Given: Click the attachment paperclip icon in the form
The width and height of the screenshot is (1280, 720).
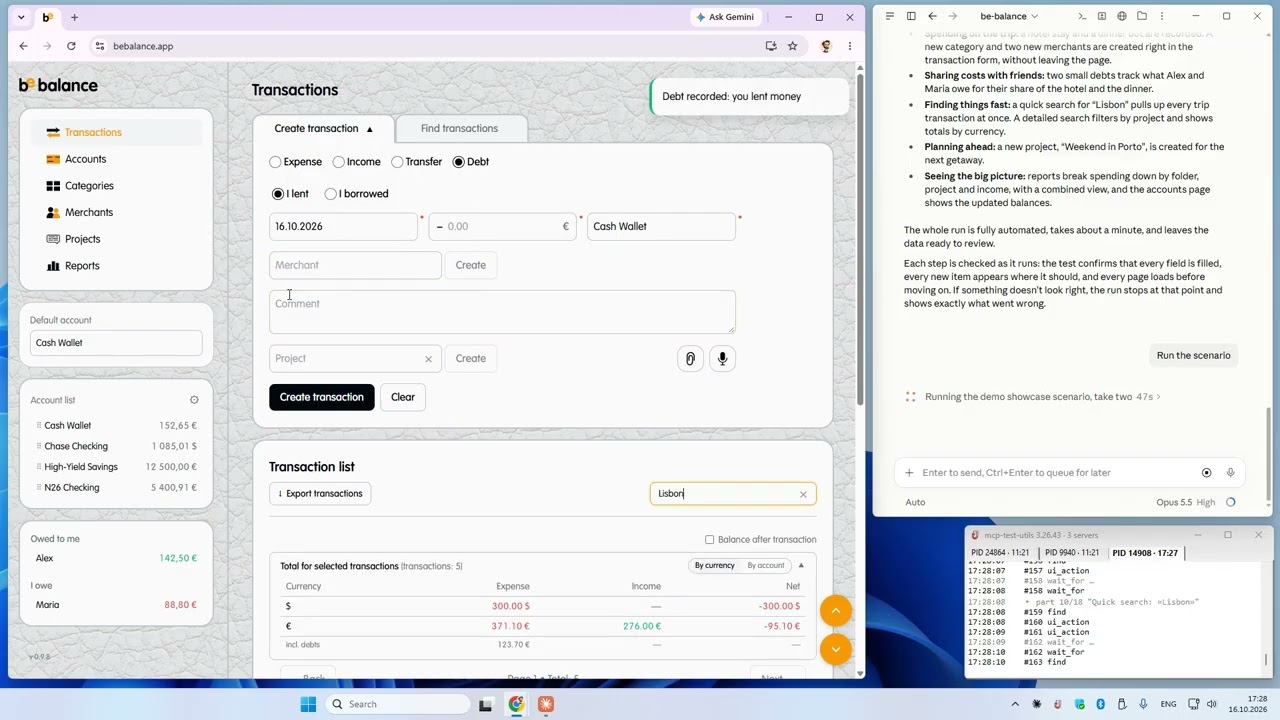Looking at the screenshot, I should click(690, 358).
